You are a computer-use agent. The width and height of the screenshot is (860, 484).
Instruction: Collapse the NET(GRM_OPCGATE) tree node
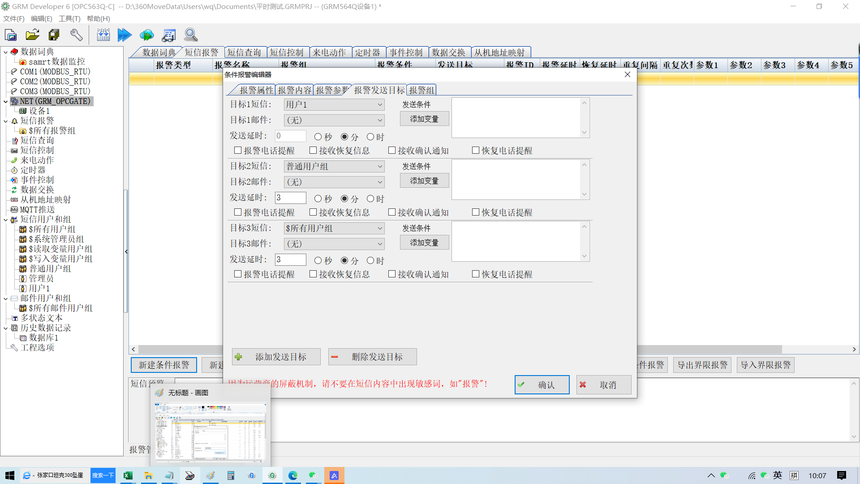(x=6, y=101)
